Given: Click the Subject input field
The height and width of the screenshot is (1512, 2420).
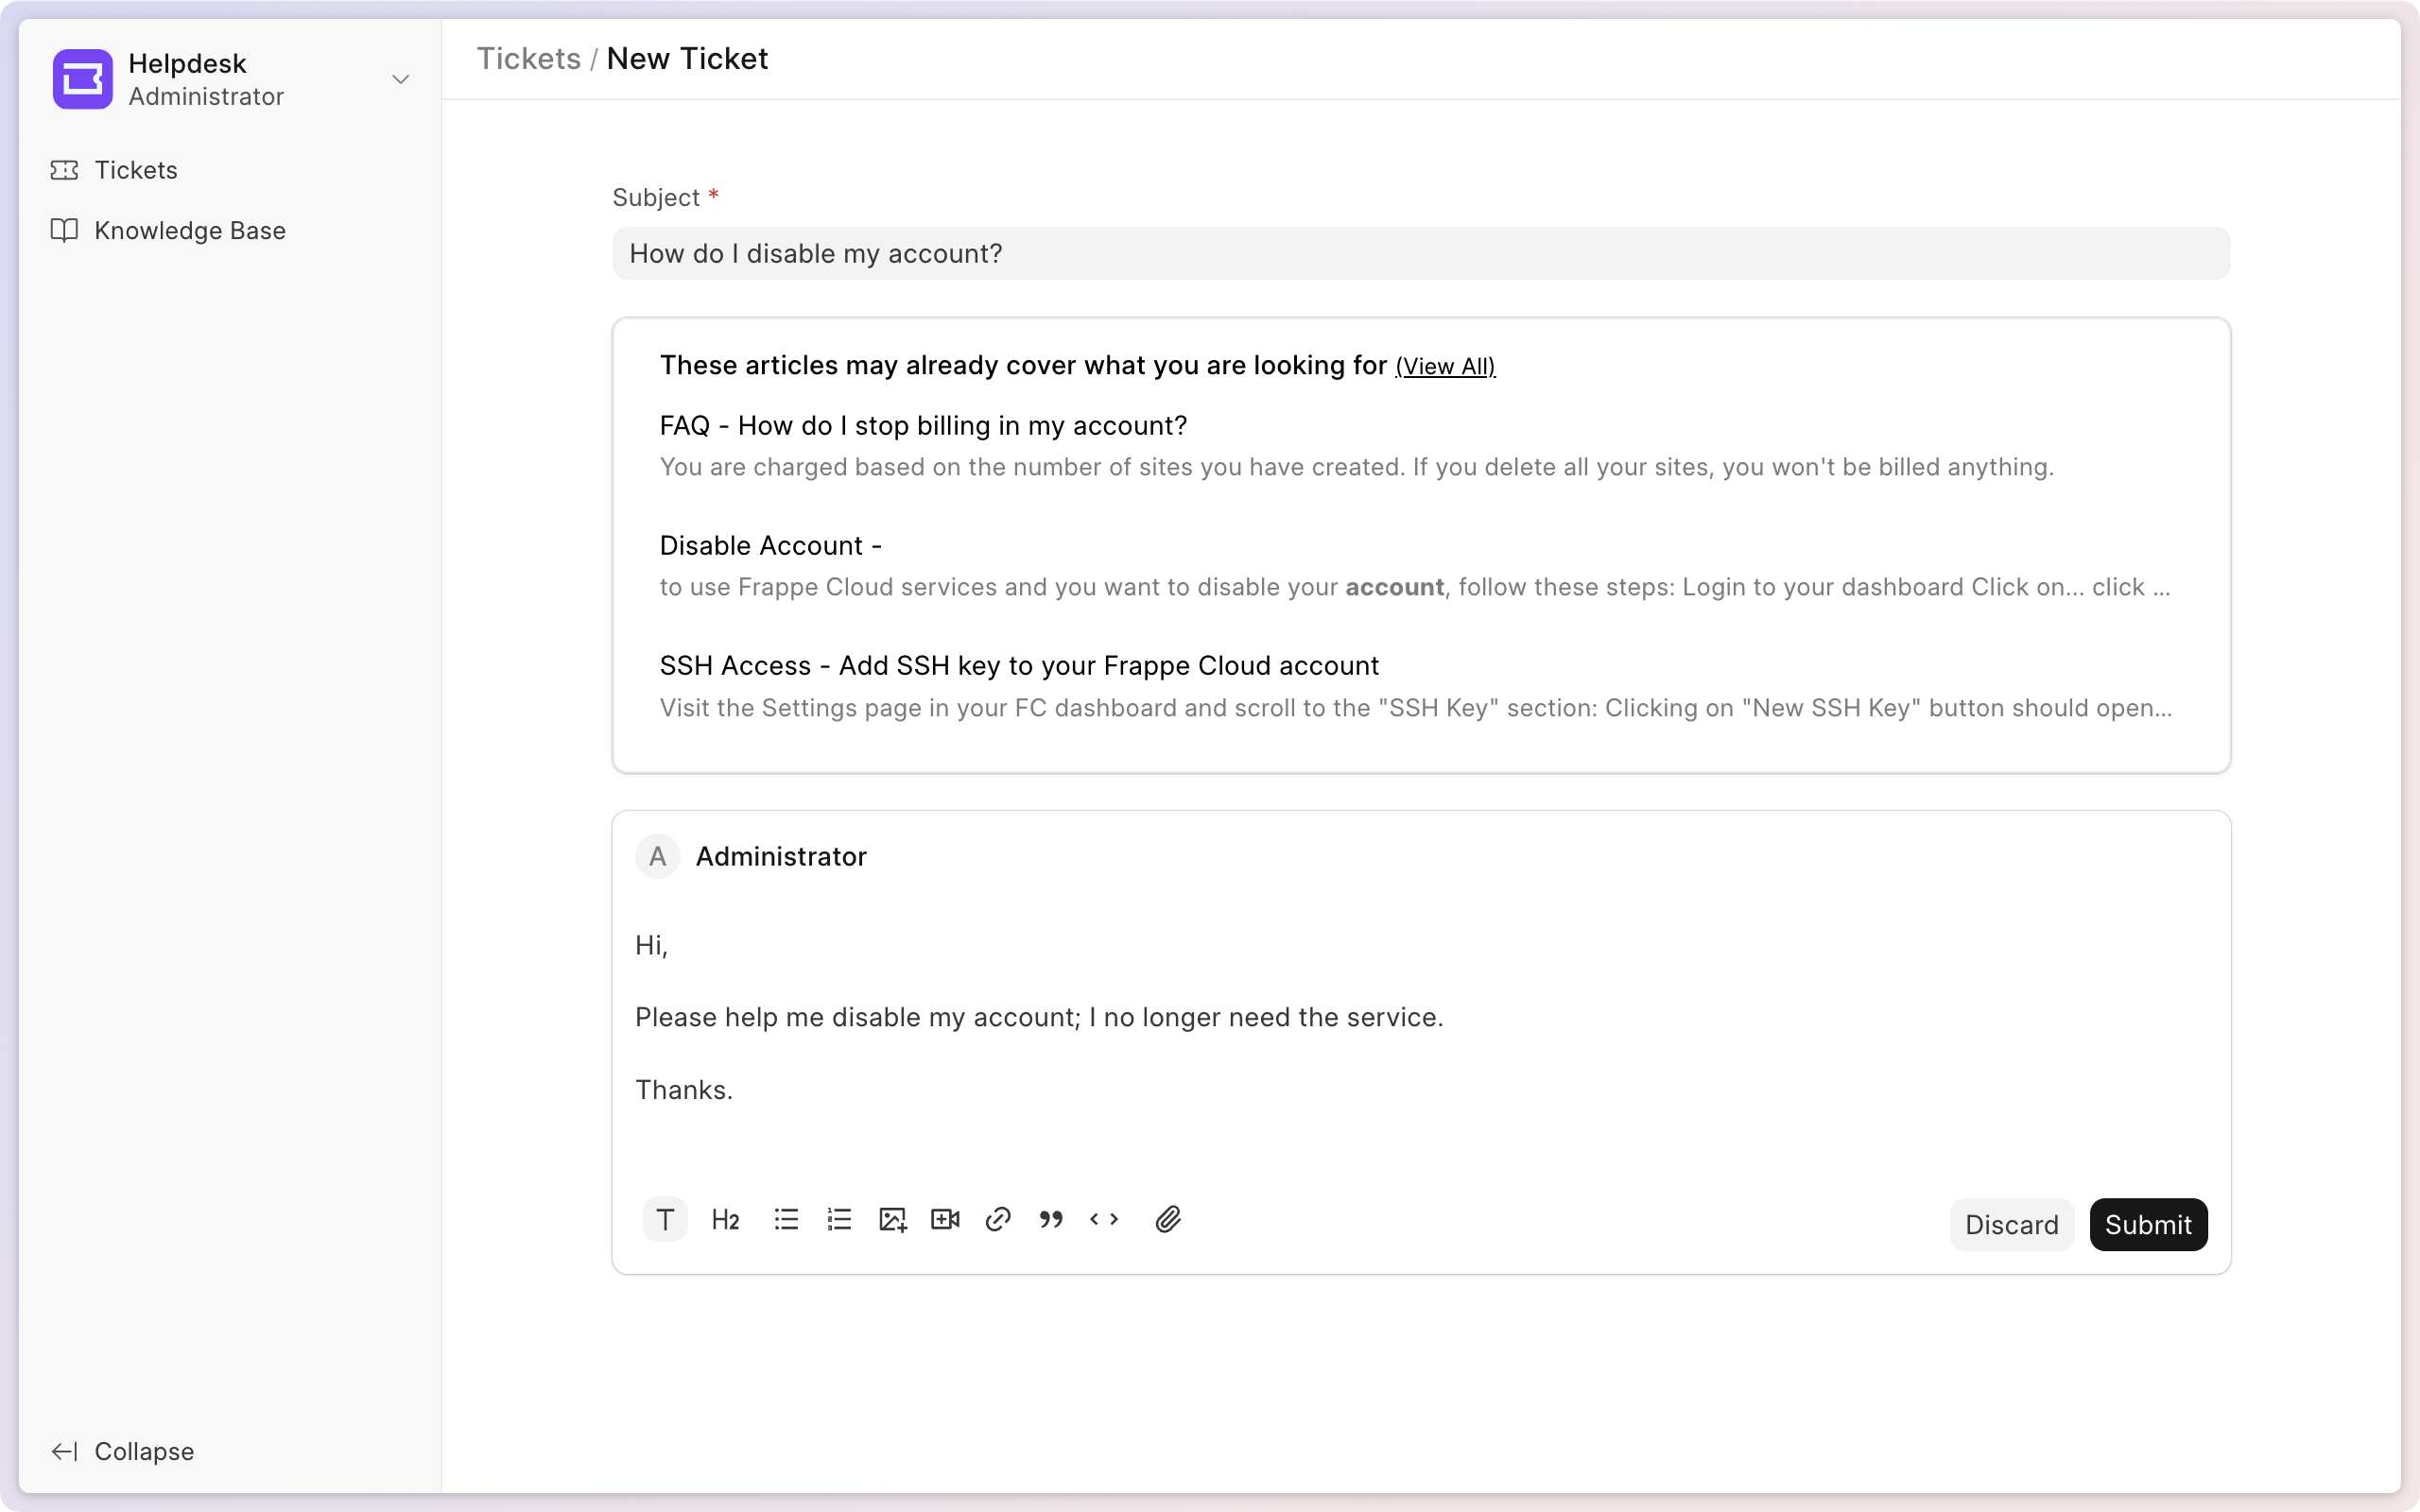Looking at the screenshot, I should pos(1419,253).
